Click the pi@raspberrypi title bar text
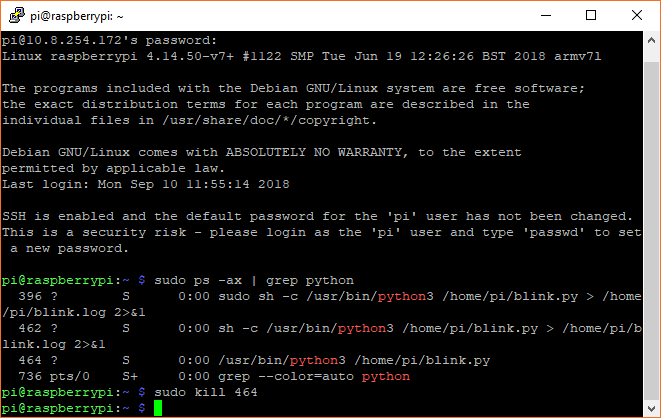Screen dimensions: 661x418 point(77,16)
